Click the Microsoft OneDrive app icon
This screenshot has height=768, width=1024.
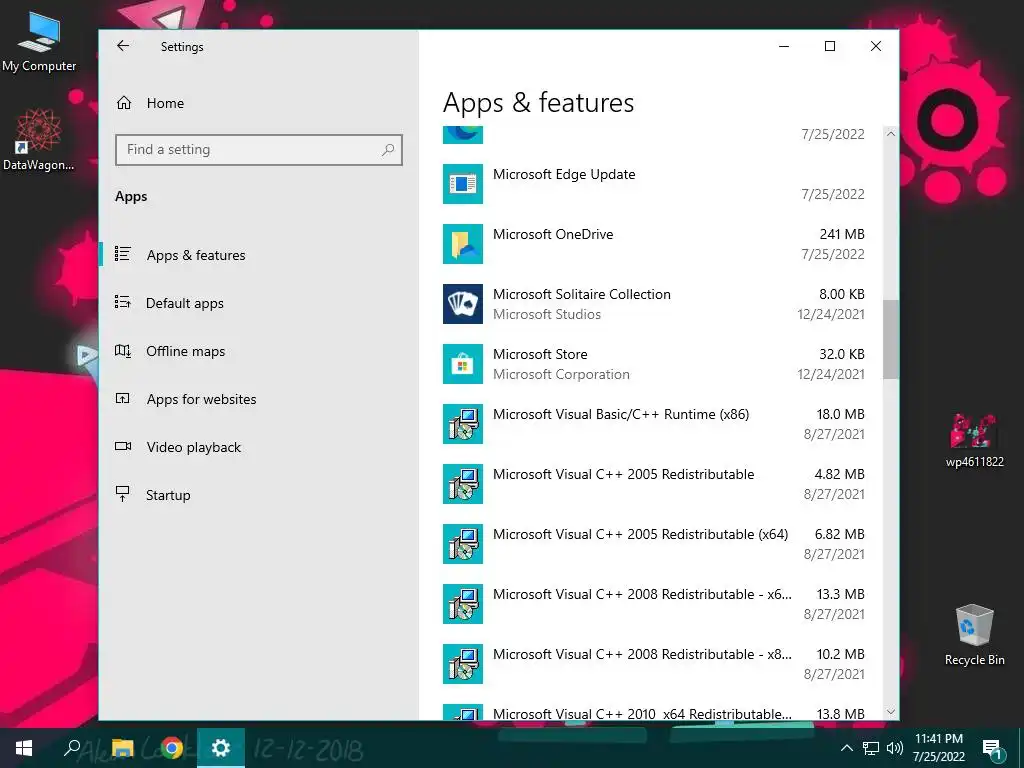click(x=463, y=244)
